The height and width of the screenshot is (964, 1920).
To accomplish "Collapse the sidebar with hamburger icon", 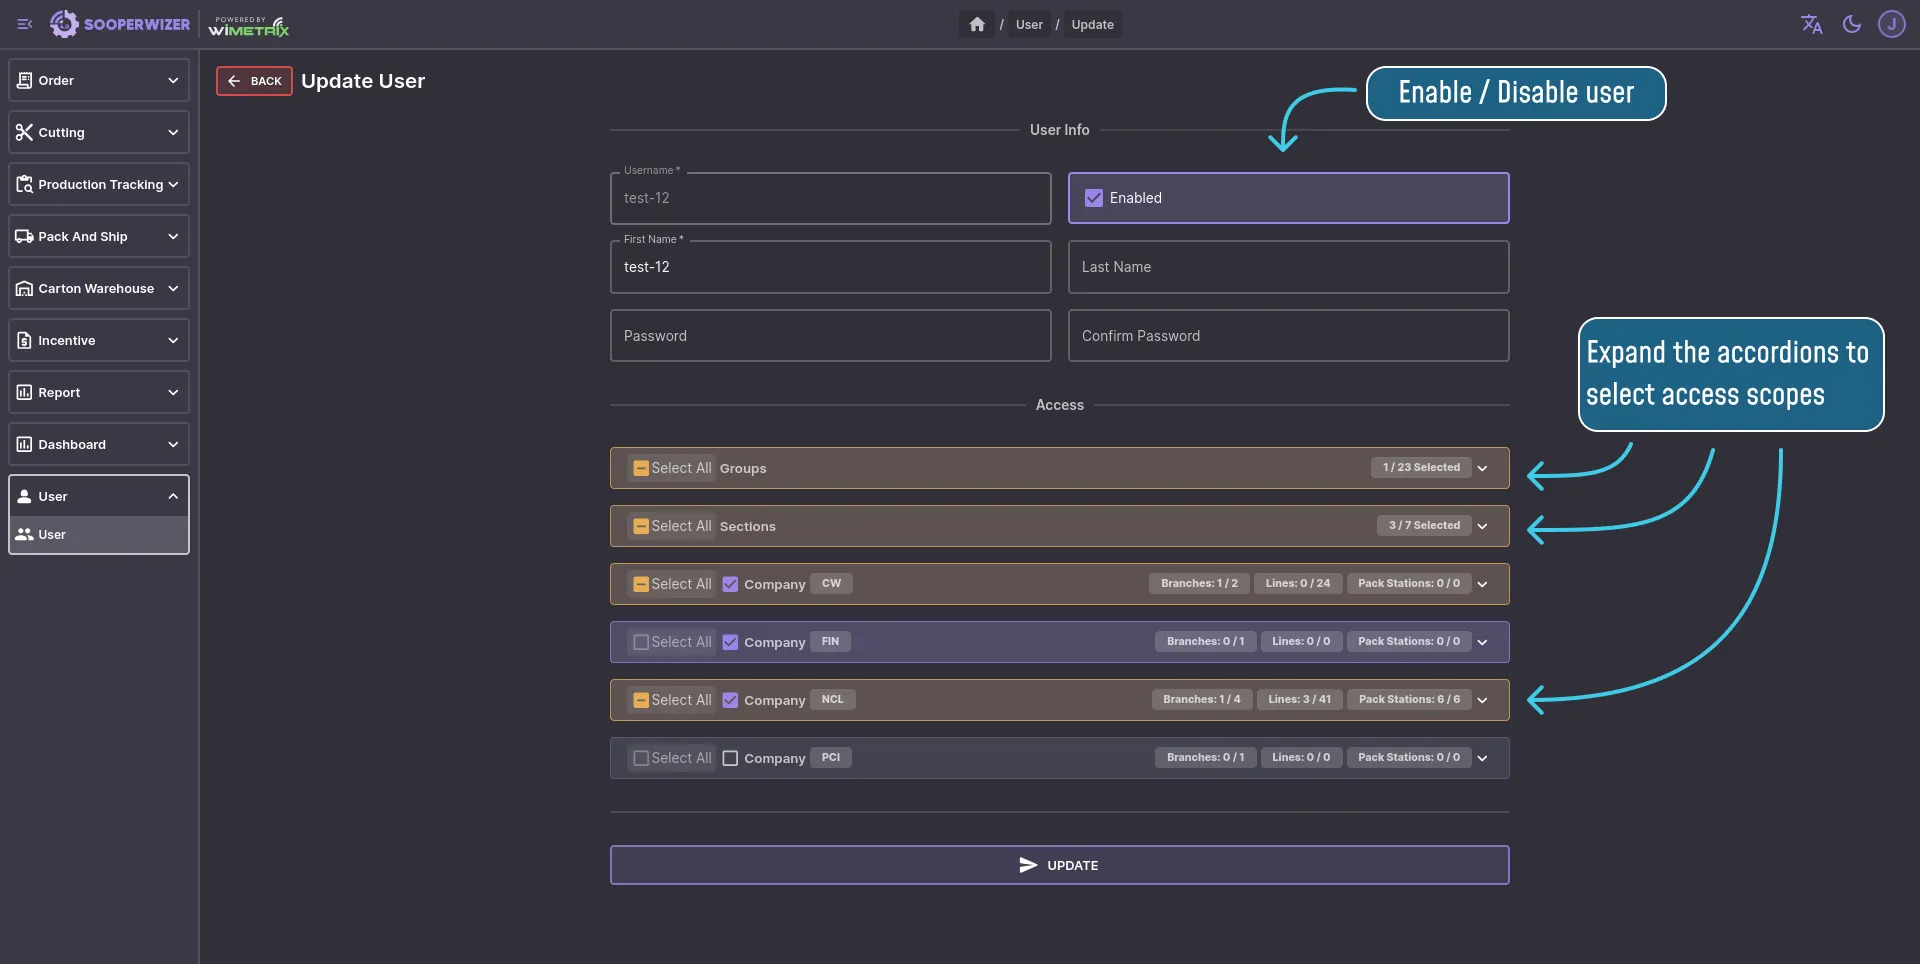I will pos(25,24).
